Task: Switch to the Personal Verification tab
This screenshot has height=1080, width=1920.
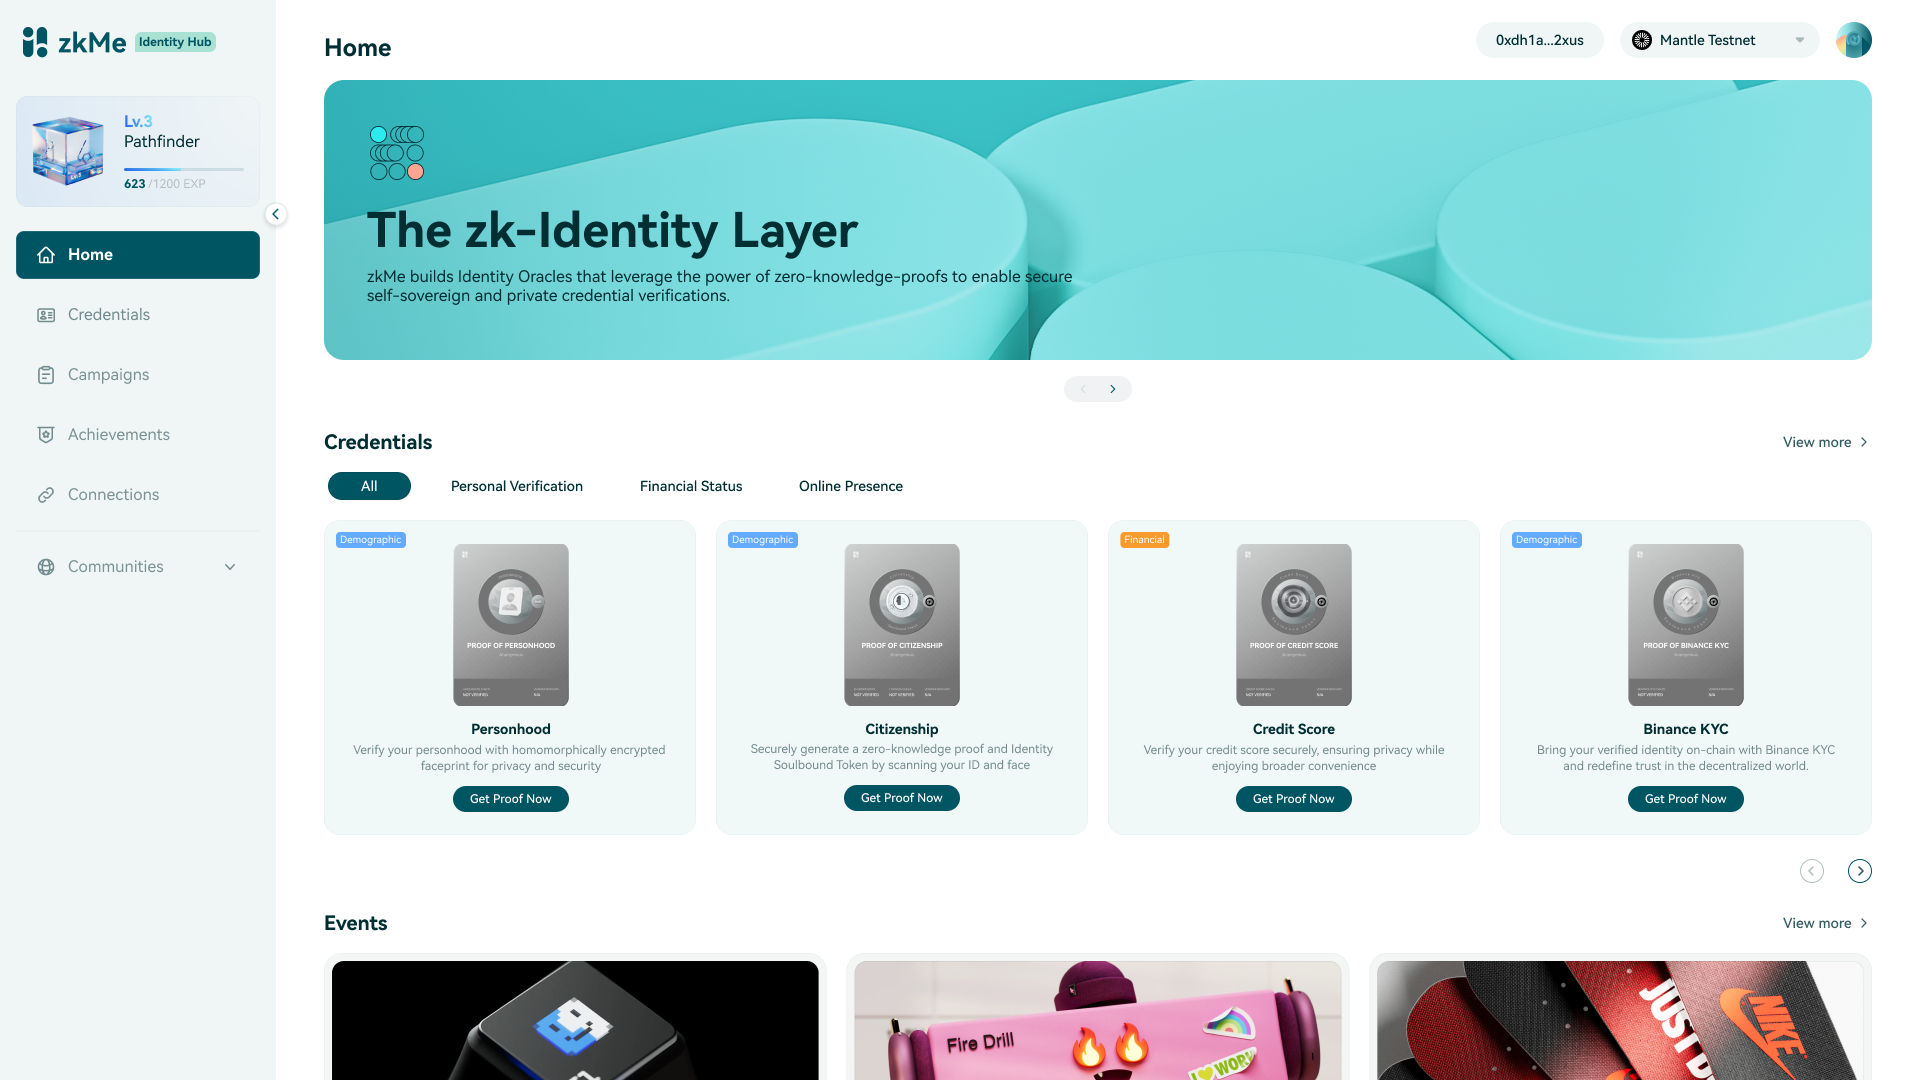Action: point(516,486)
